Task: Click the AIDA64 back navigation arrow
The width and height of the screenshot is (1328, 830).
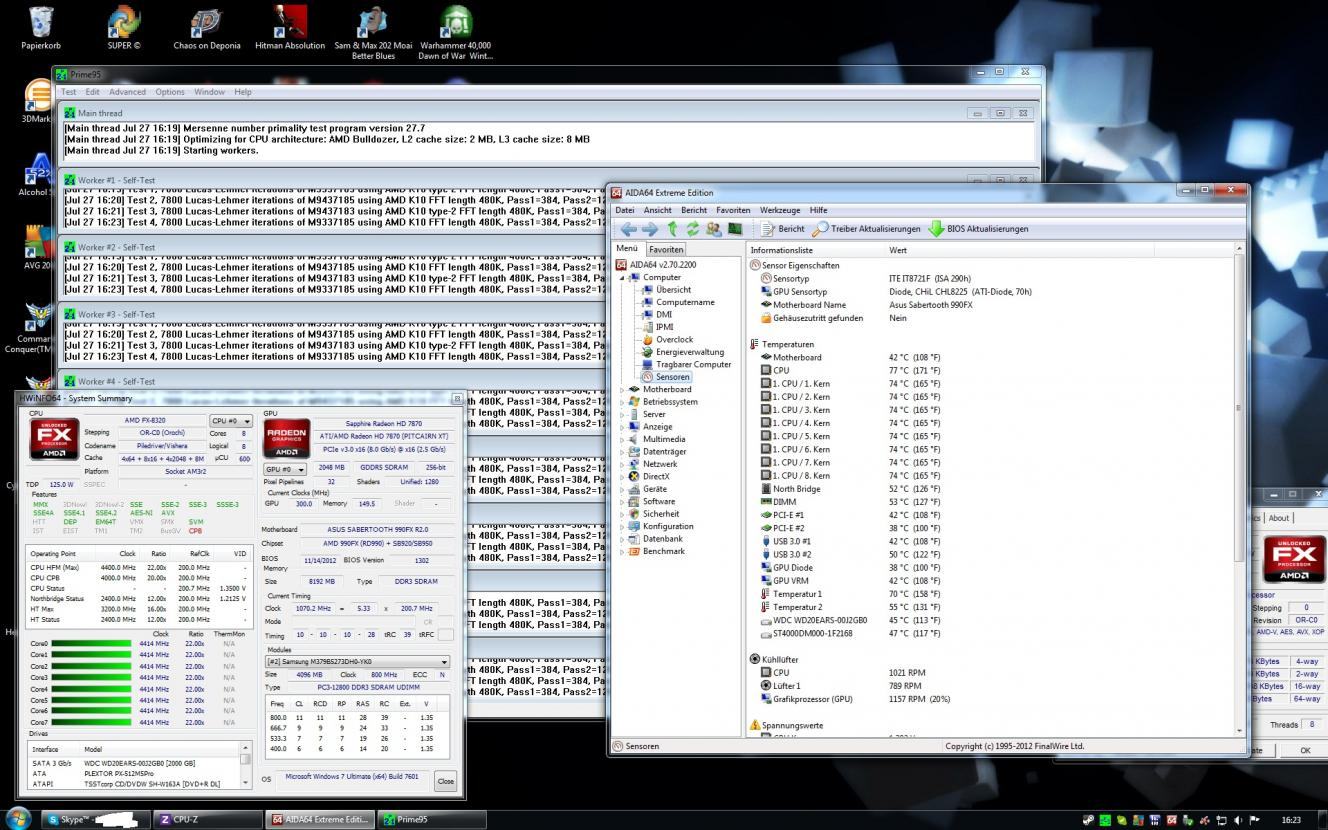Action: 628,229
